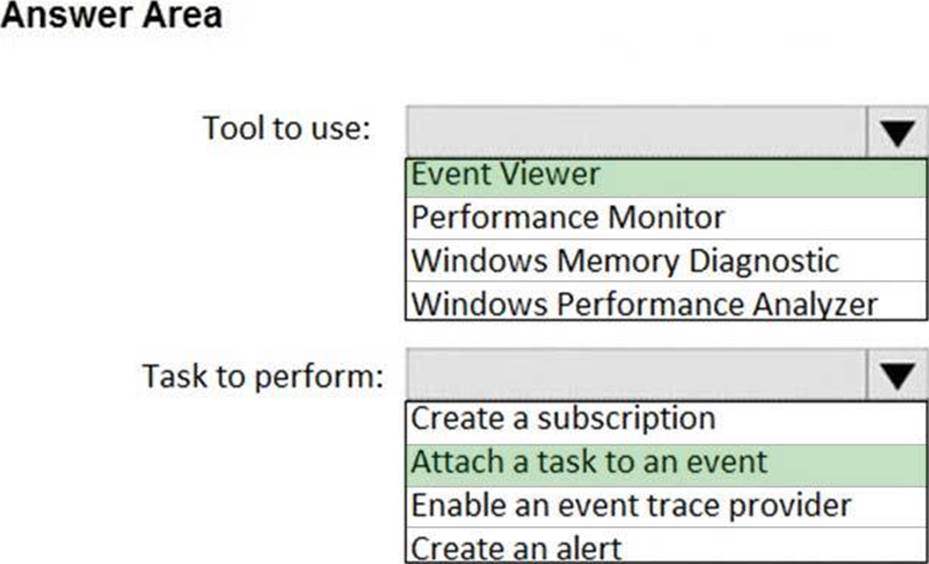The image size is (929, 564).
Task: Pick the Windows Memory Diagnostic option
Action: pos(624,260)
